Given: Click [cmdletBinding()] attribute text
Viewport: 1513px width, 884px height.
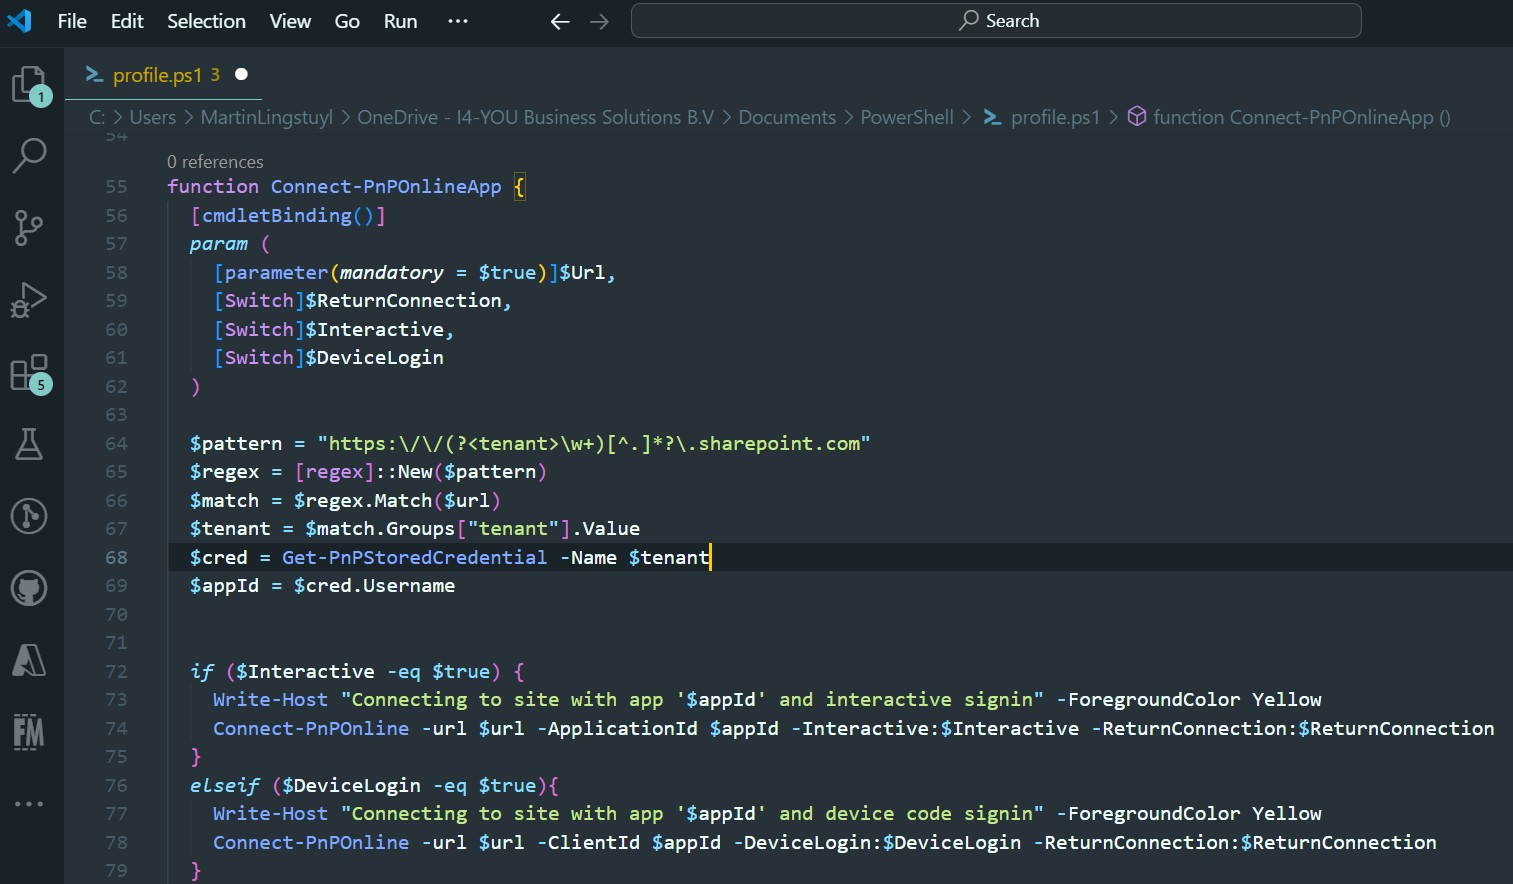Looking at the screenshot, I should [288, 216].
